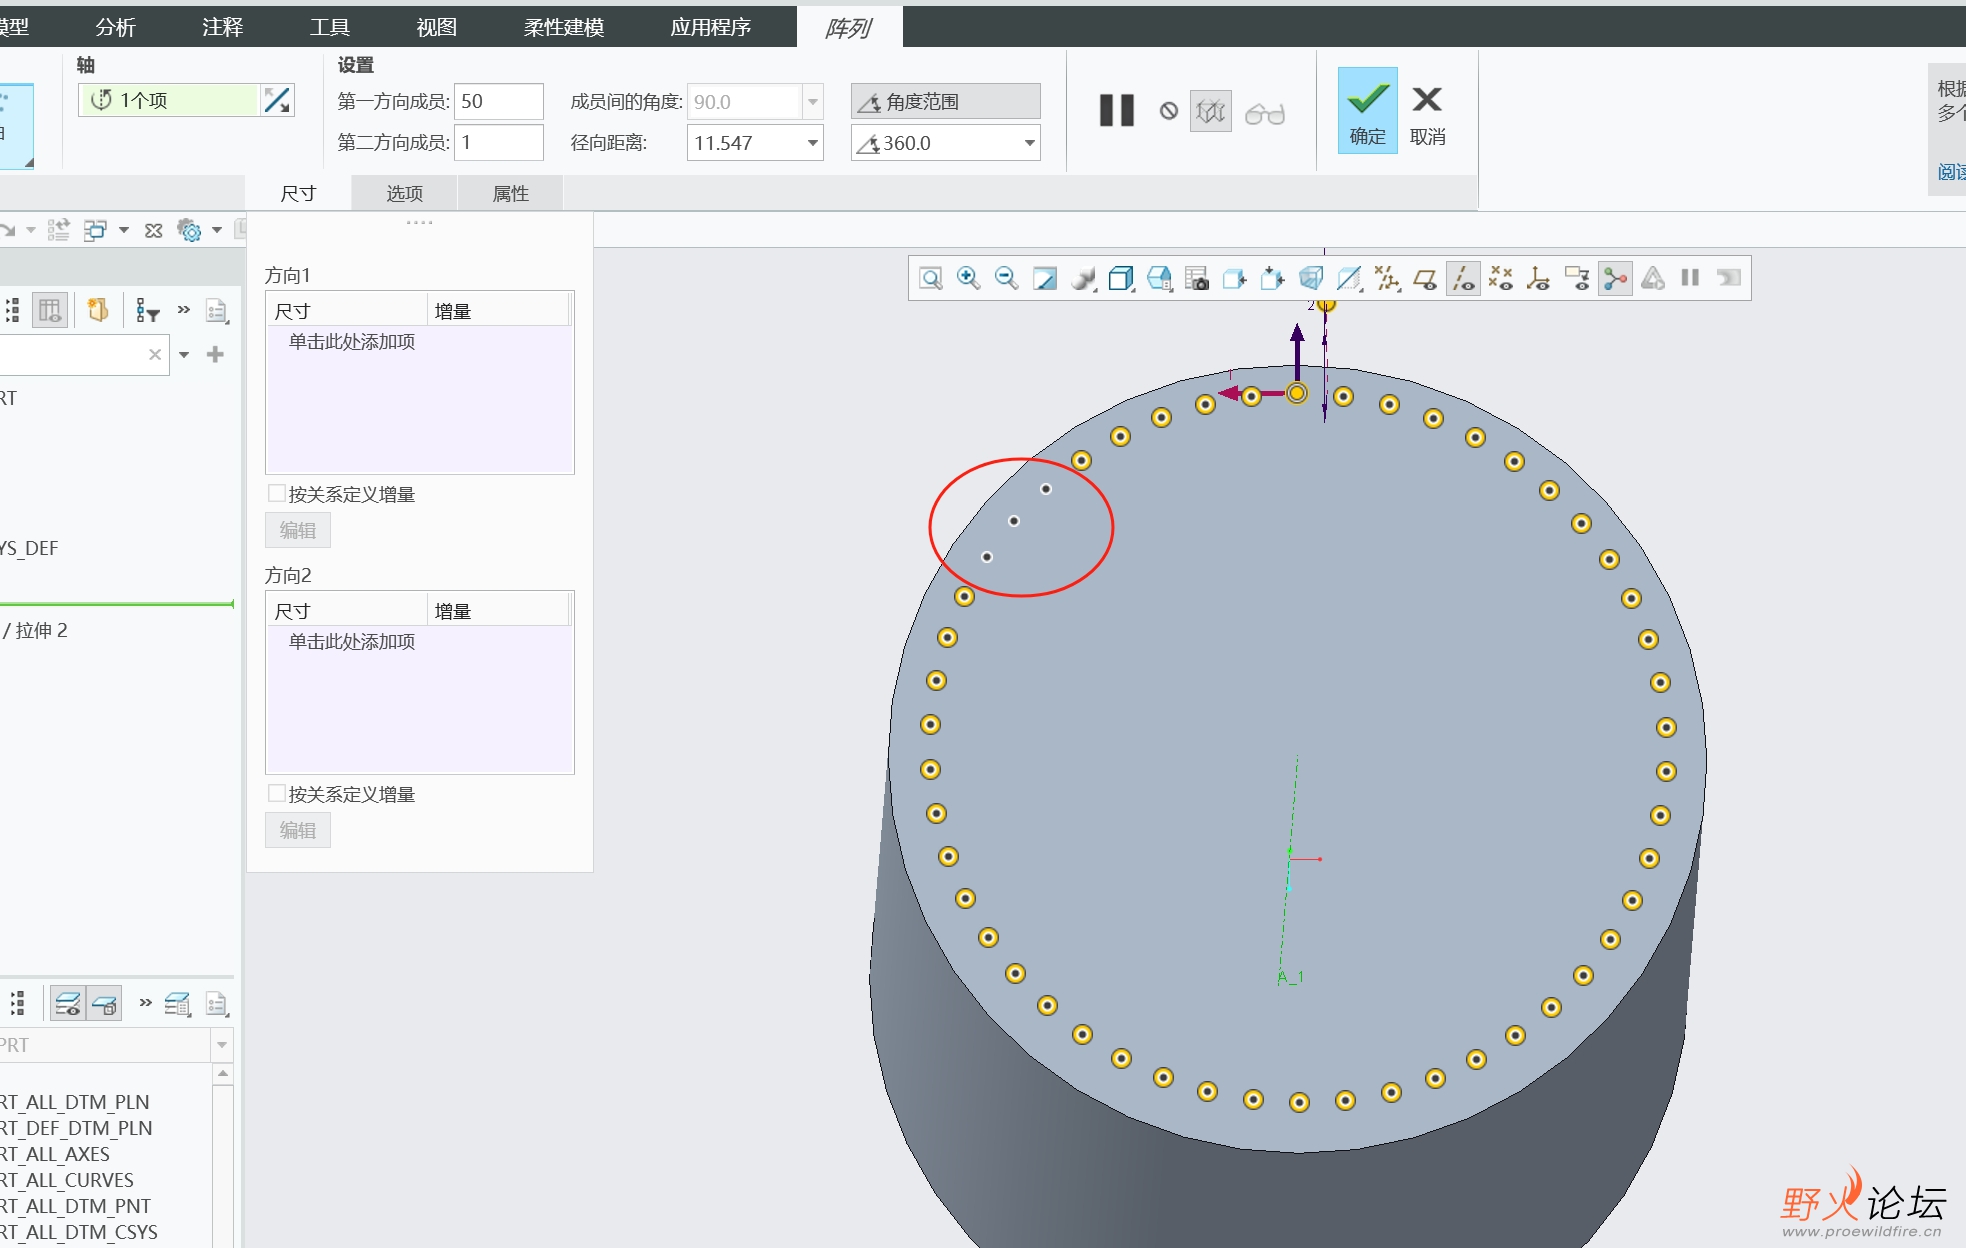Click the no-preview circle-slash icon
The height and width of the screenshot is (1248, 1966).
tap(1169, 111)
